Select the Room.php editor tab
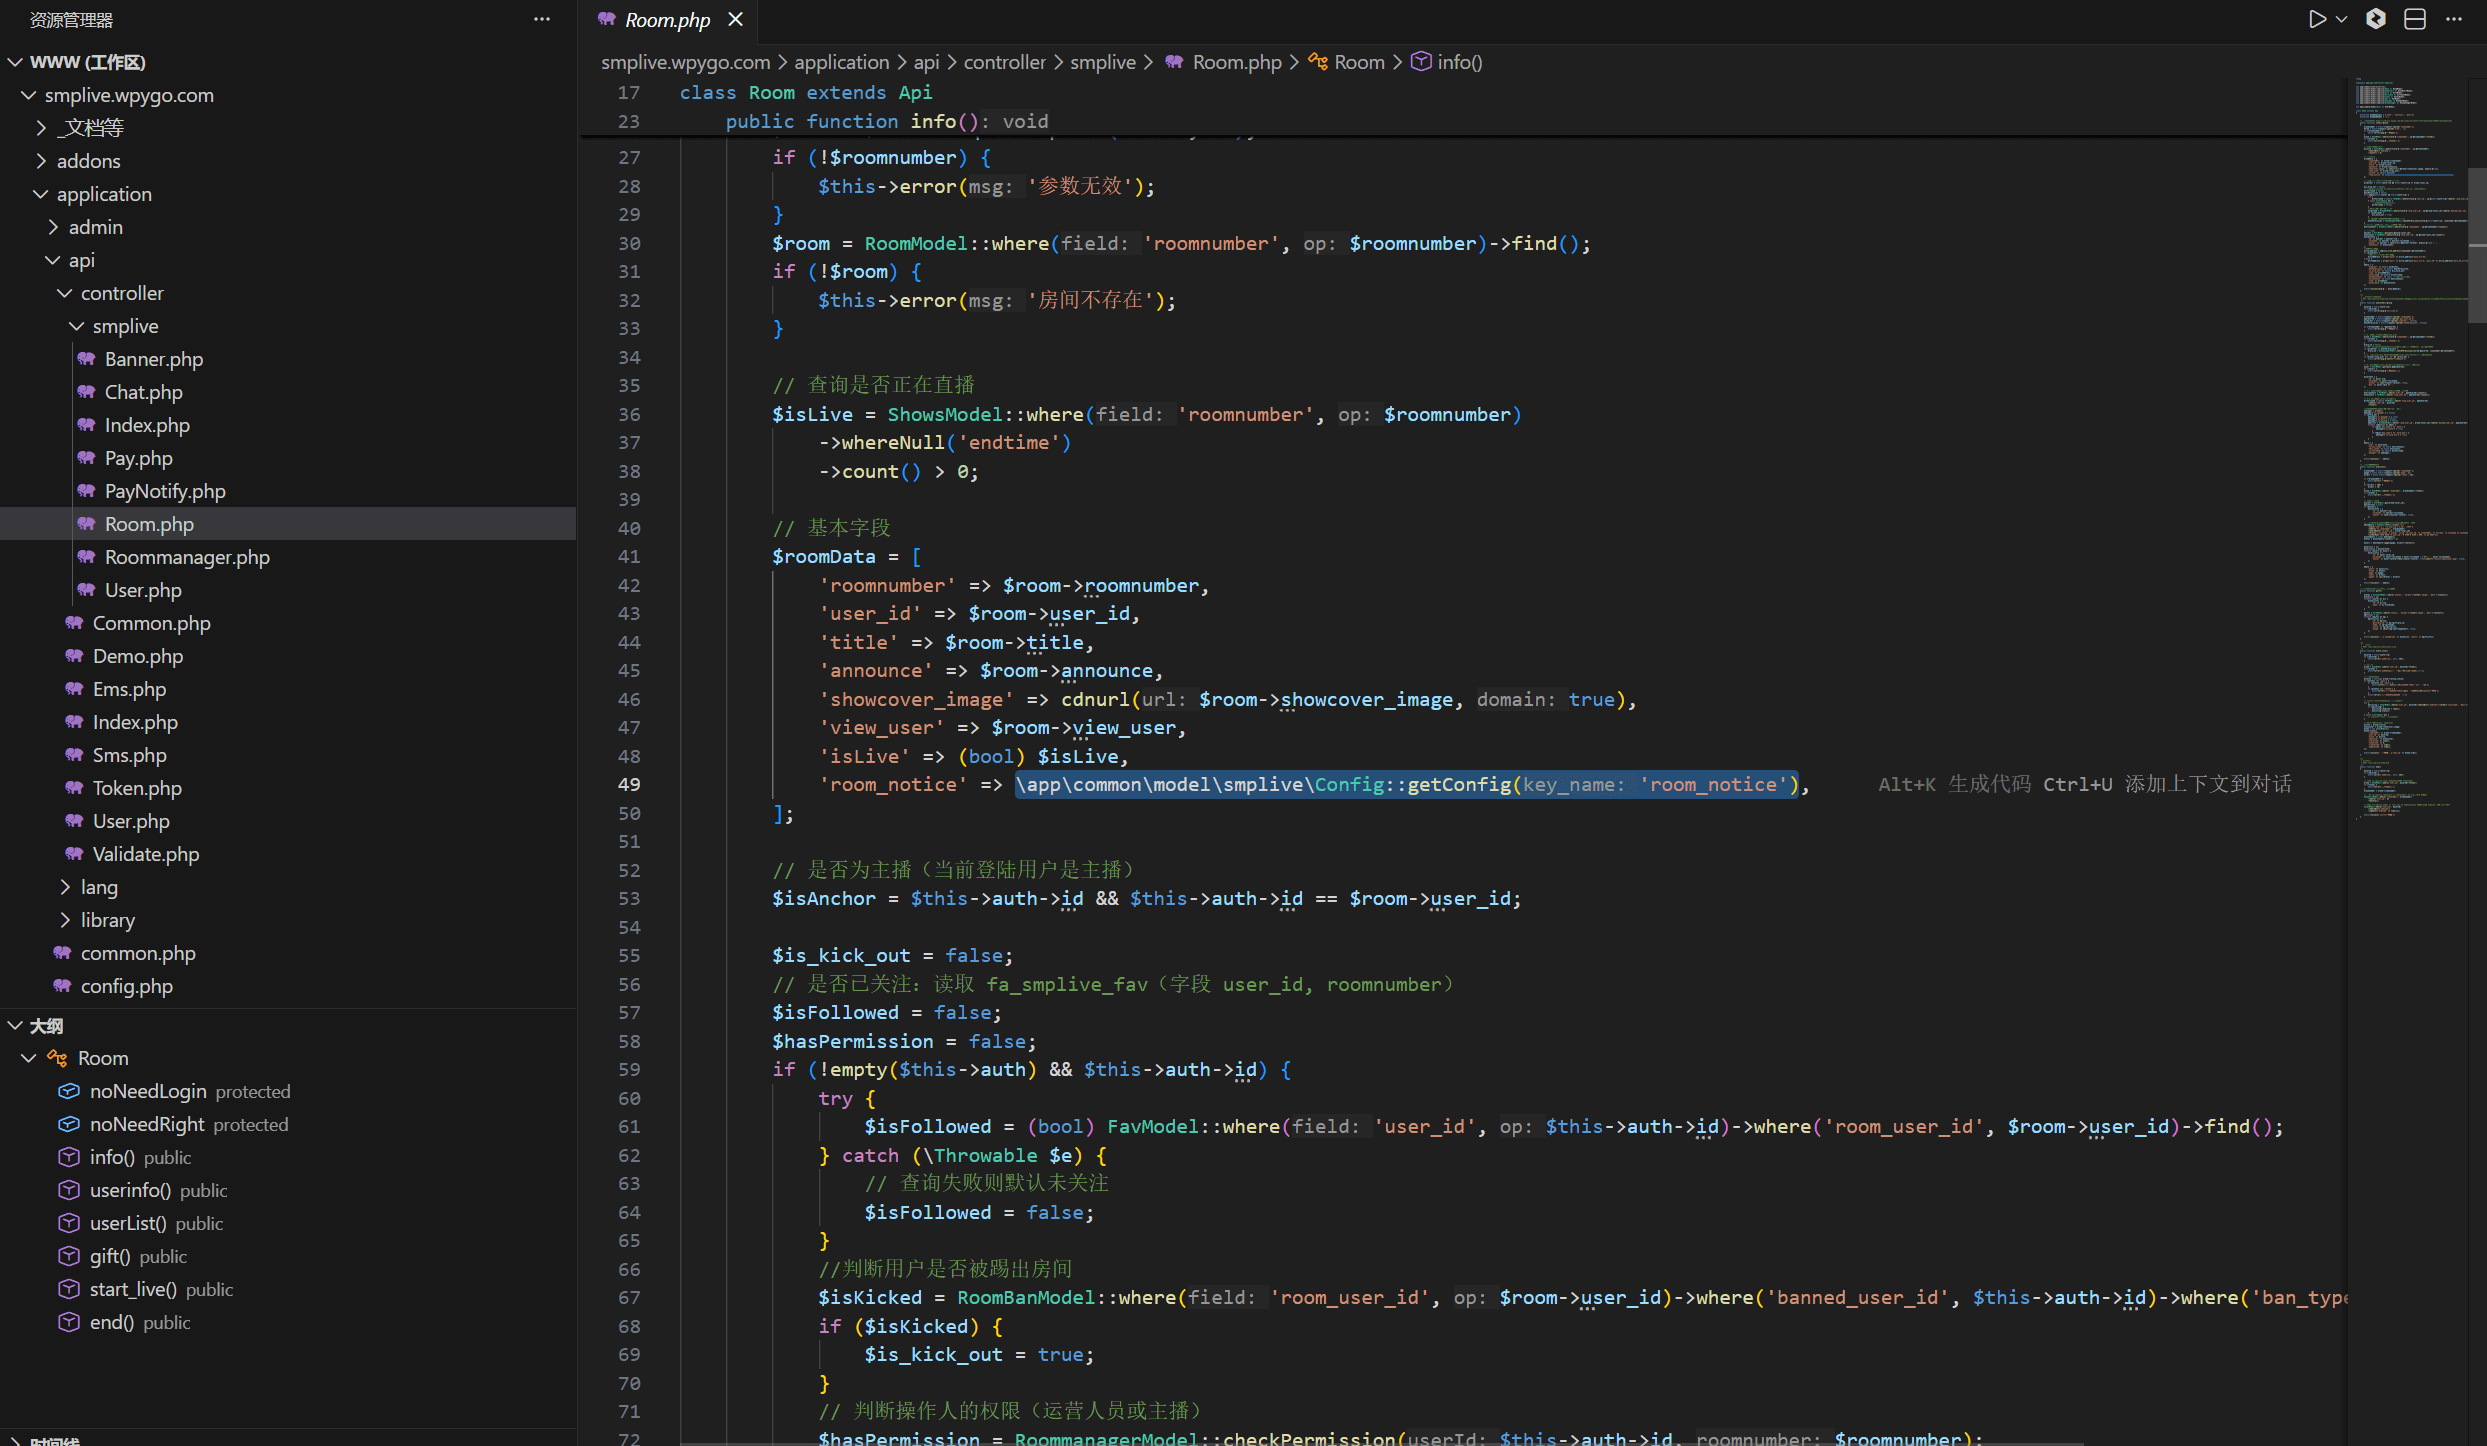The height and width of the screenshot is (1446, 2487). 666,20
